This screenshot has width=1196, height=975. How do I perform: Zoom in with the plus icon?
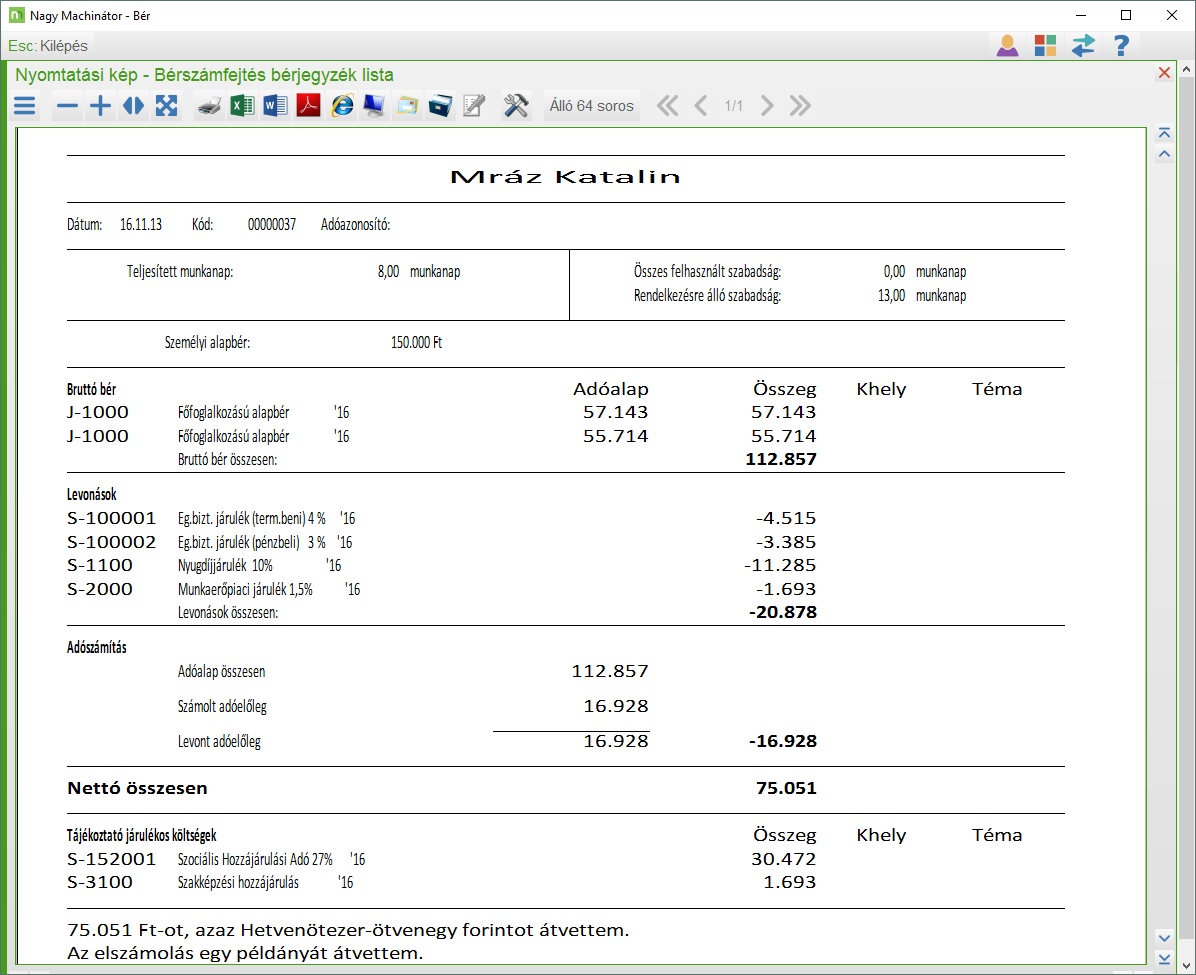[100, 106]
